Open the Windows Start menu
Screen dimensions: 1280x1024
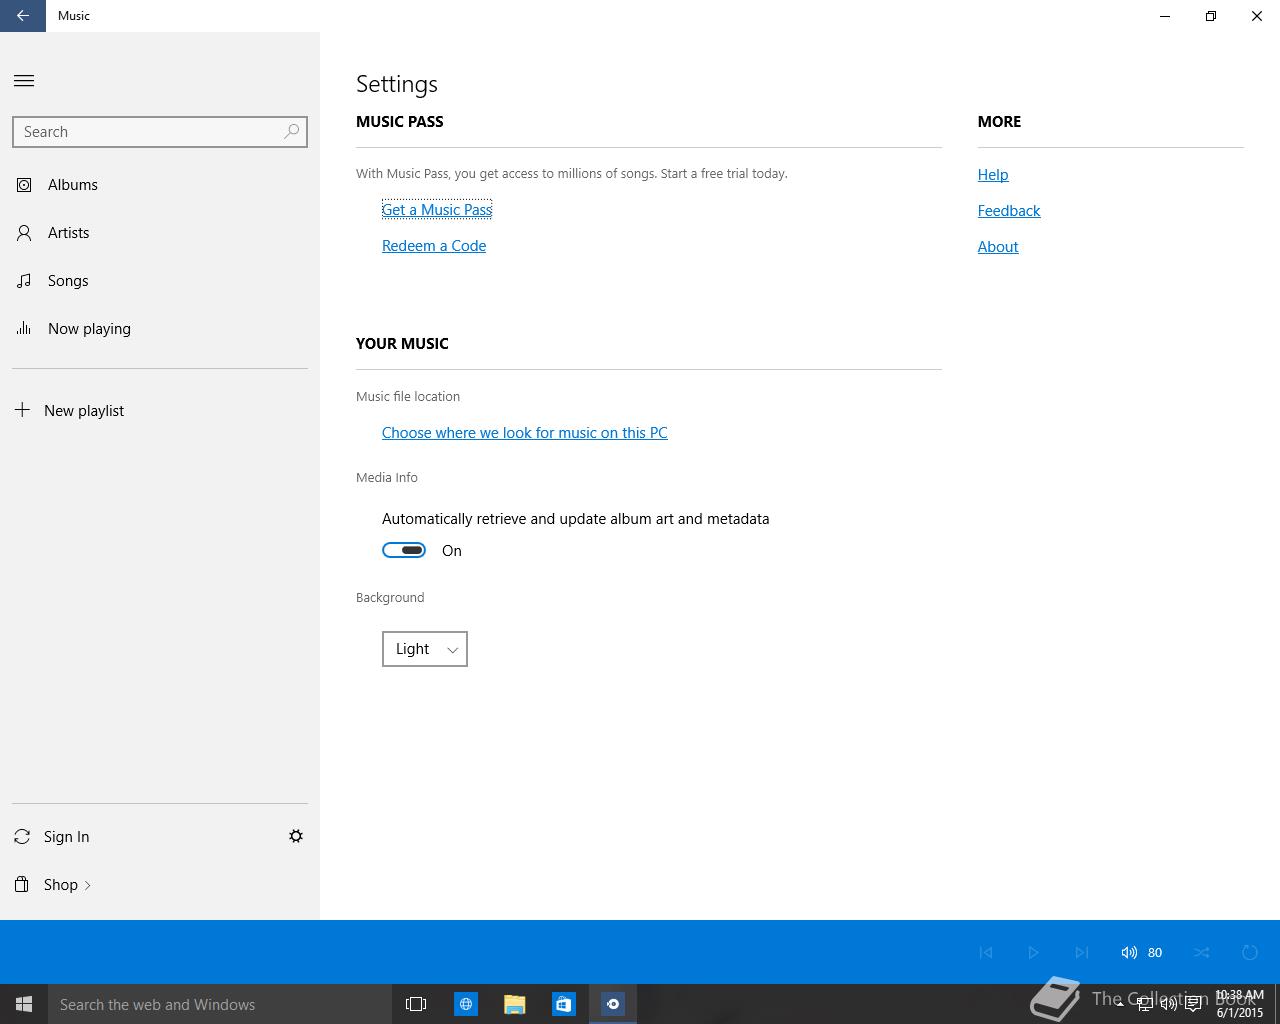pos(24,1004)
